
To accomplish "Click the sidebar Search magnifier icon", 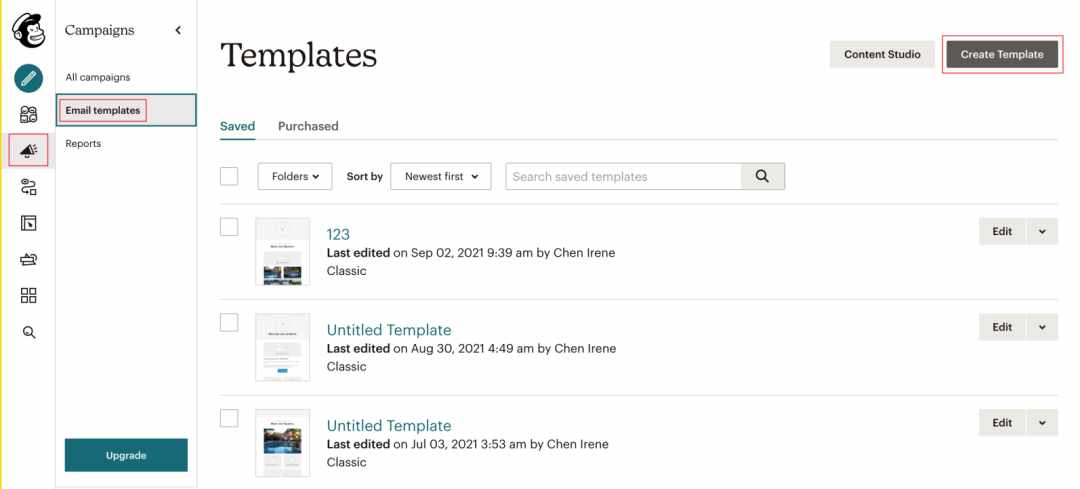I will [x=28, y=333].
